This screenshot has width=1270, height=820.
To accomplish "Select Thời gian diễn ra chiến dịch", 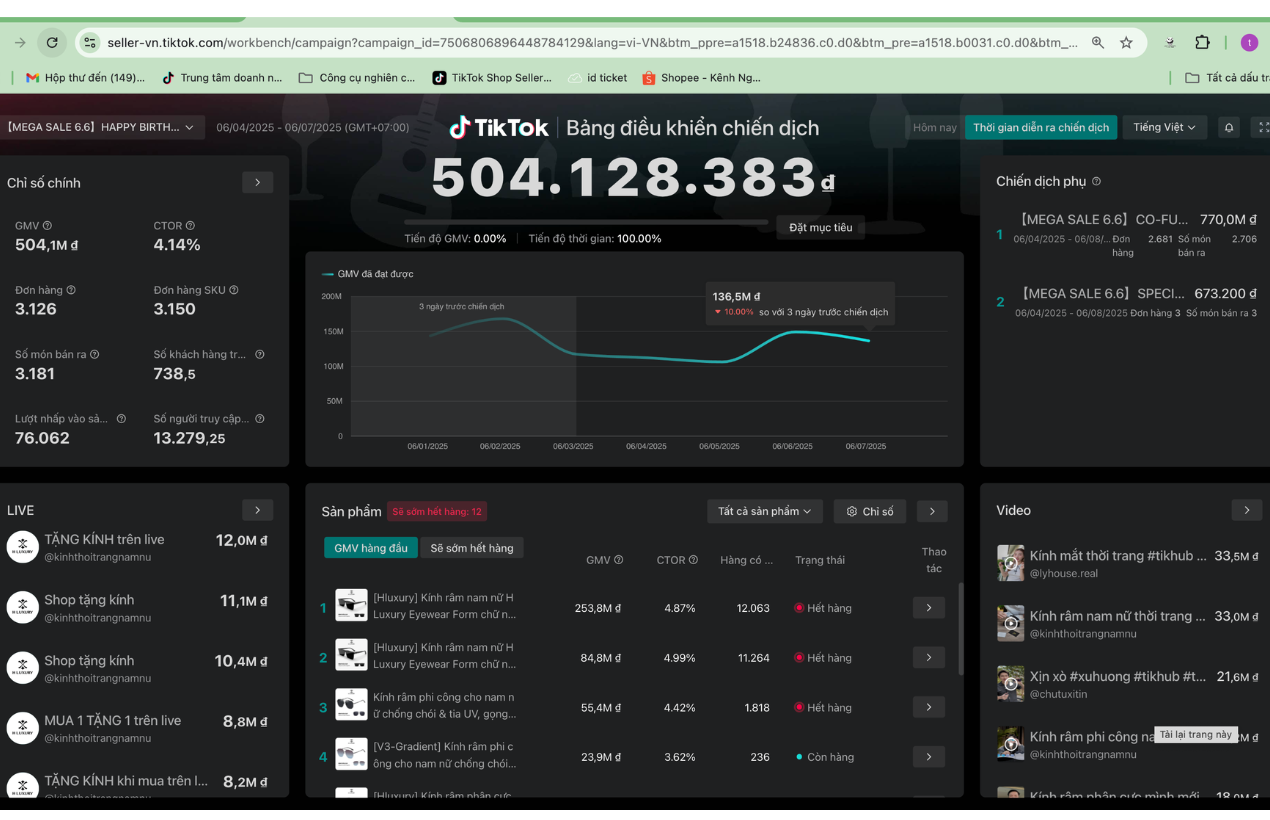I will [x=1041, y=128].
